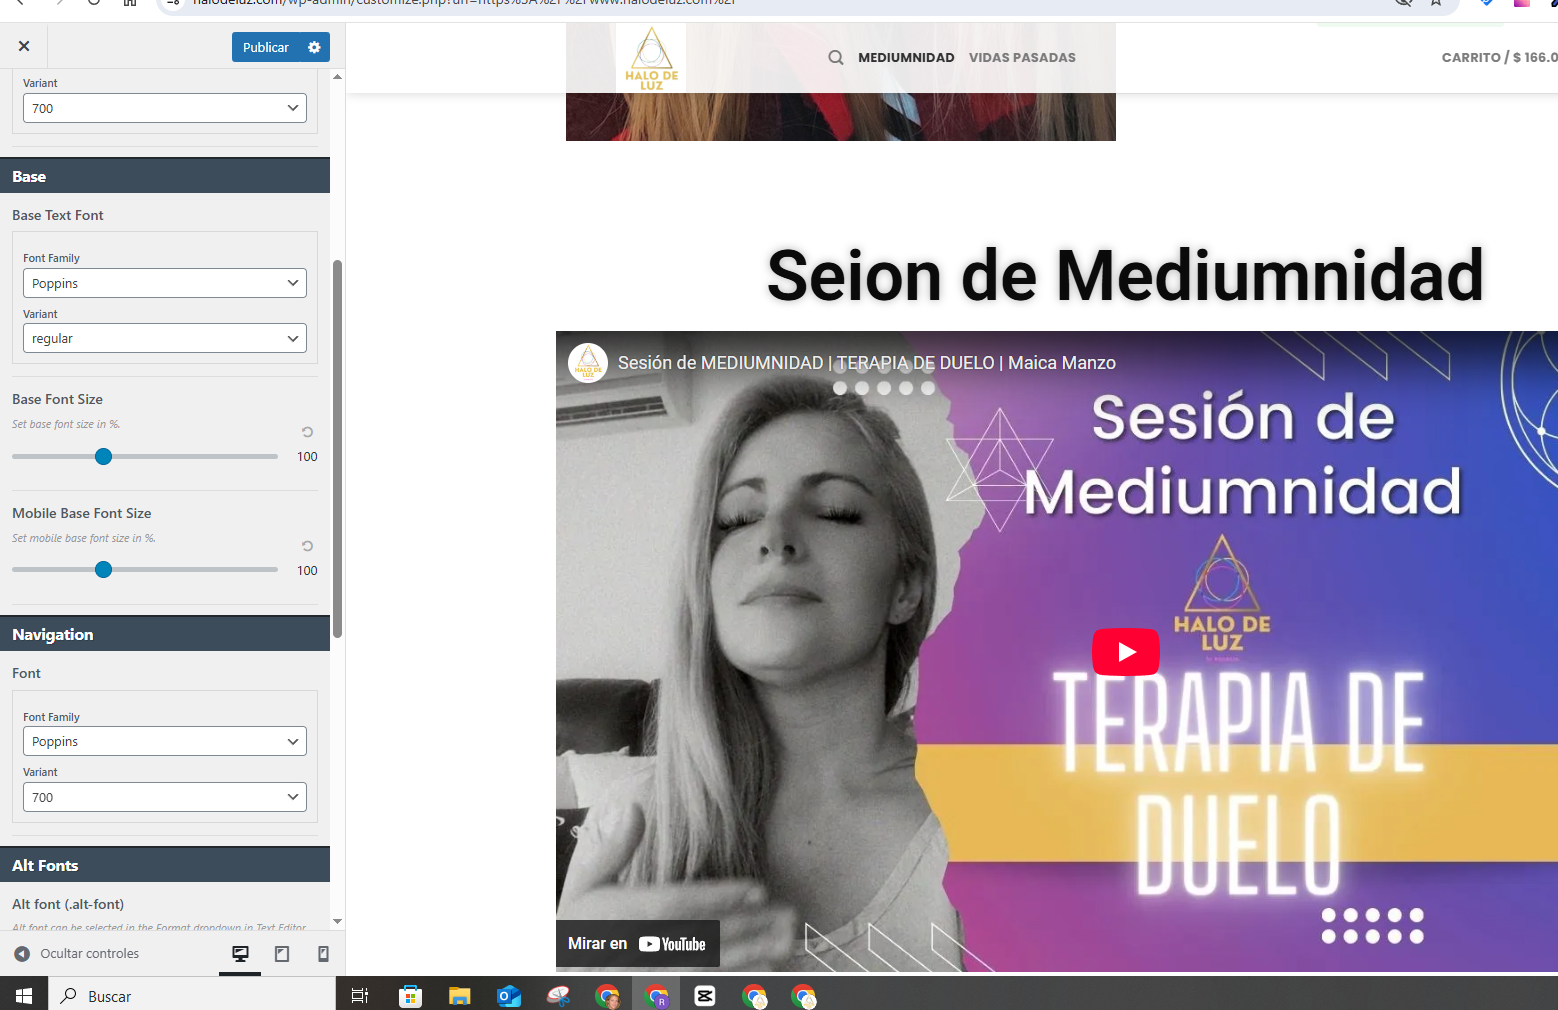Open the top Variant dropdown showing 700
Screen dimensions: 1558x1010
pos(165,108)
